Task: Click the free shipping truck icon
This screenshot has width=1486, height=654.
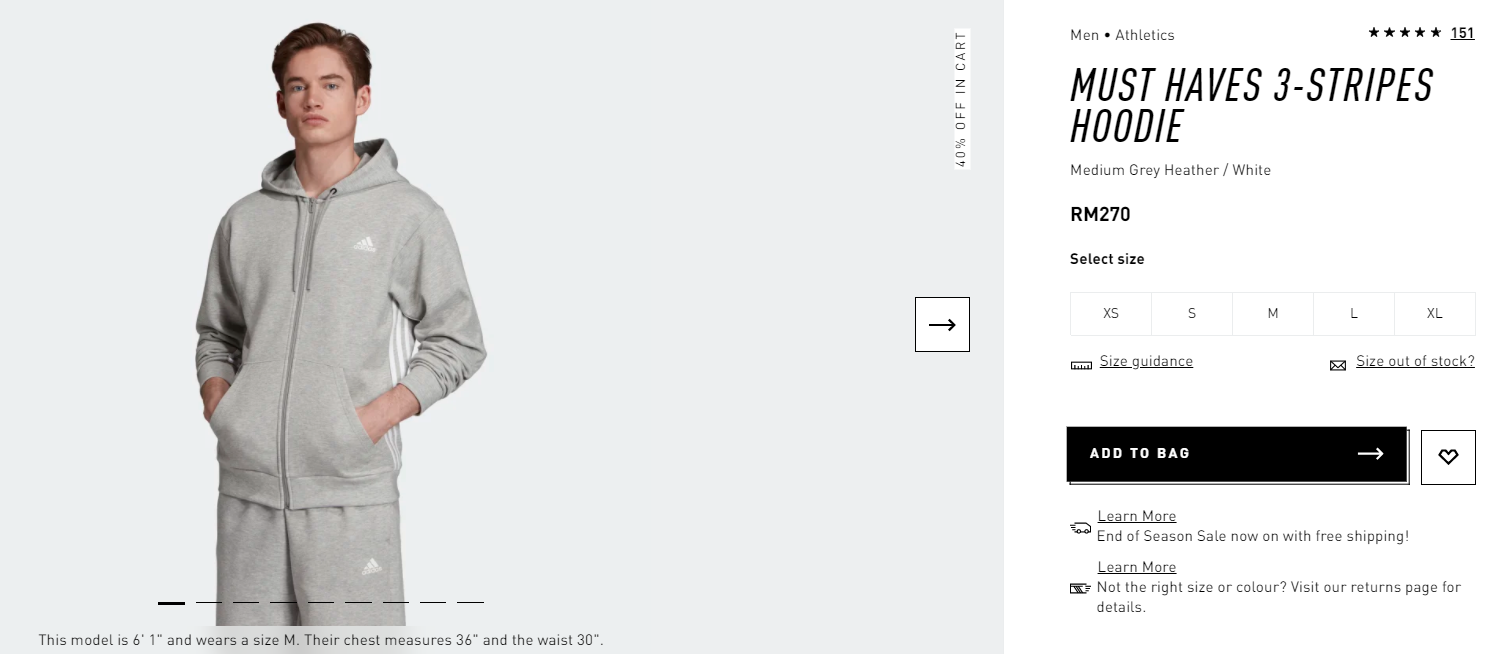Action: (x=1080, y=527)
